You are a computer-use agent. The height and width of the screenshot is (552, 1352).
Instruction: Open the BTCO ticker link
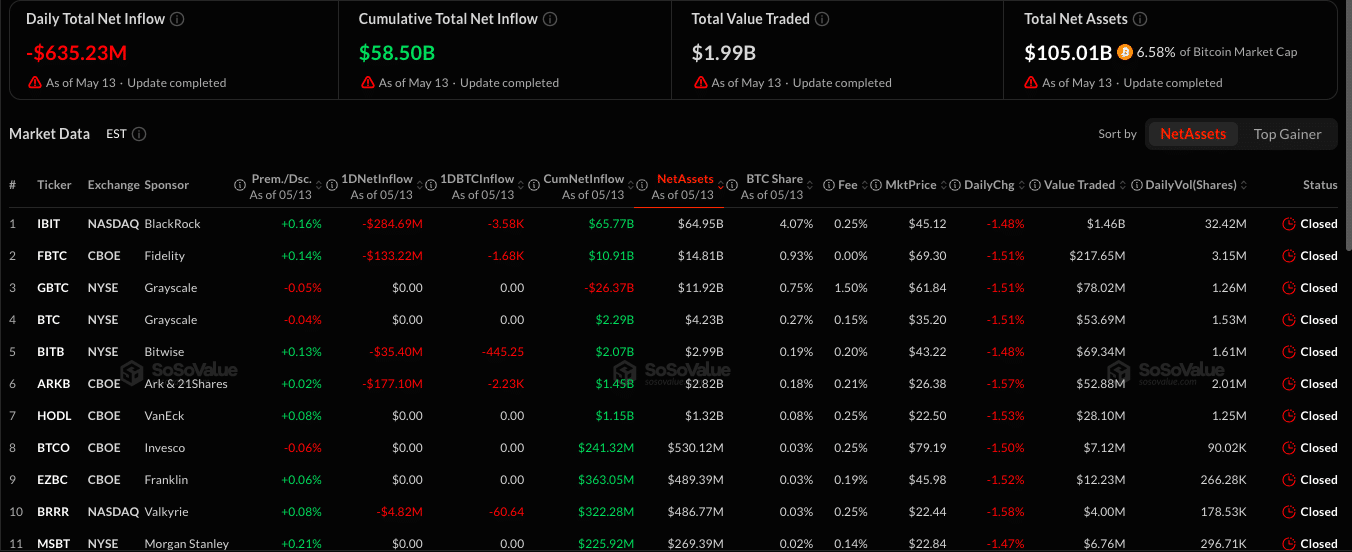pos(52,448)
